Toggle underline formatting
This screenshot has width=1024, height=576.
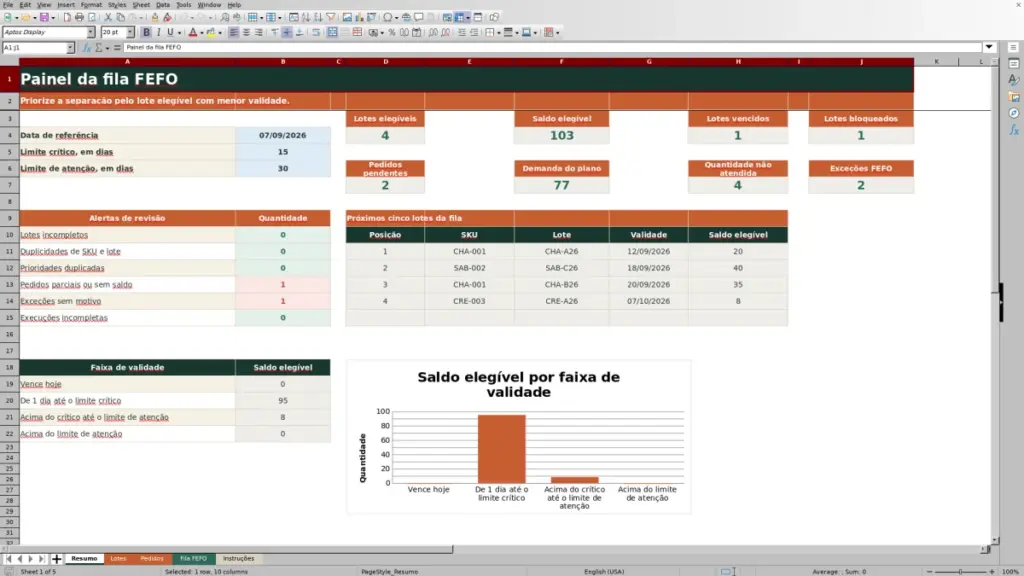click(170, 32)
